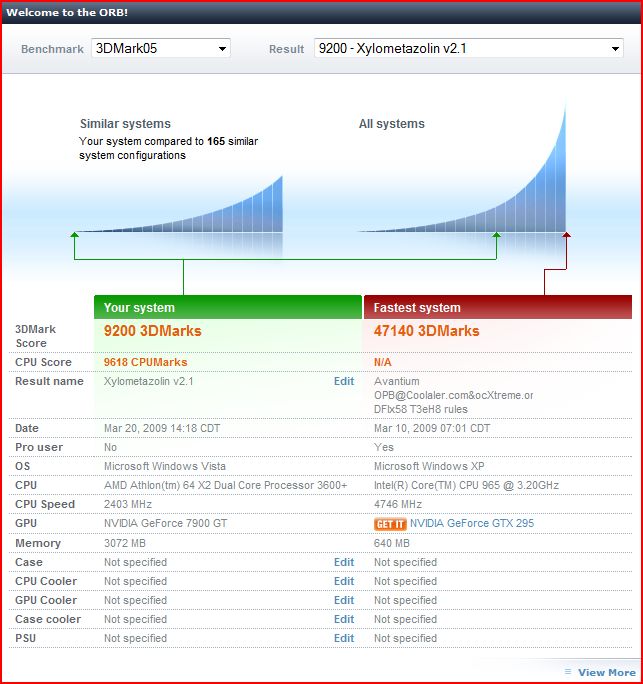Select the 47140 3DMarks score text

click(x=426, y=331)
